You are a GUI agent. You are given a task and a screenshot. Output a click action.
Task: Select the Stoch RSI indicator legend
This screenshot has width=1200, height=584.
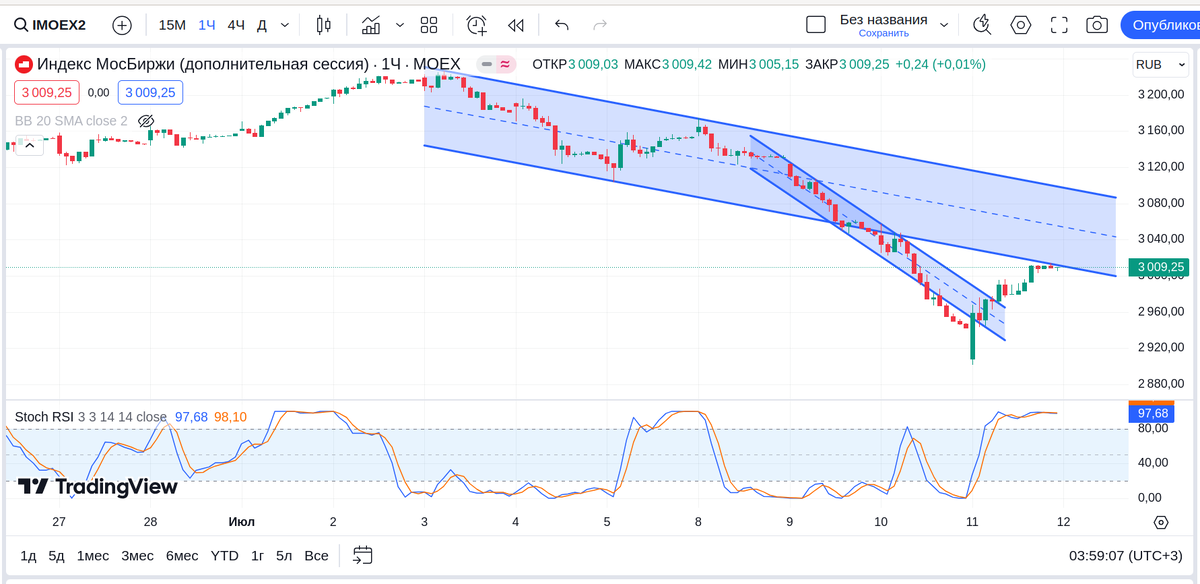(91, 417)
